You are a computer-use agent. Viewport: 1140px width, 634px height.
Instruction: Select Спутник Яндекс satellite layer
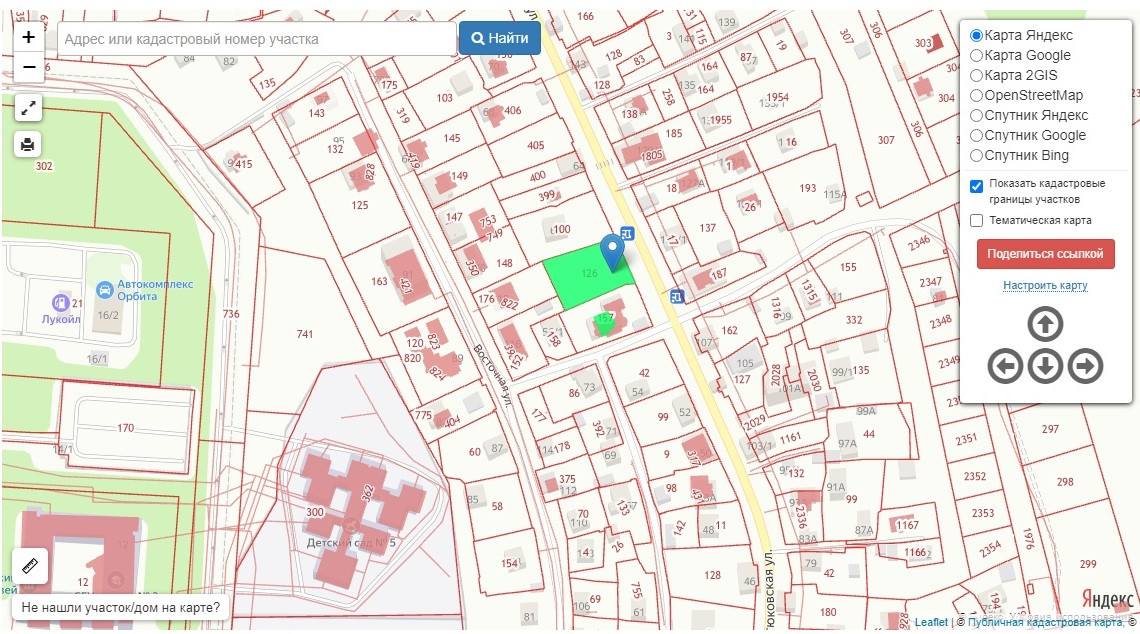pos(976,115)
